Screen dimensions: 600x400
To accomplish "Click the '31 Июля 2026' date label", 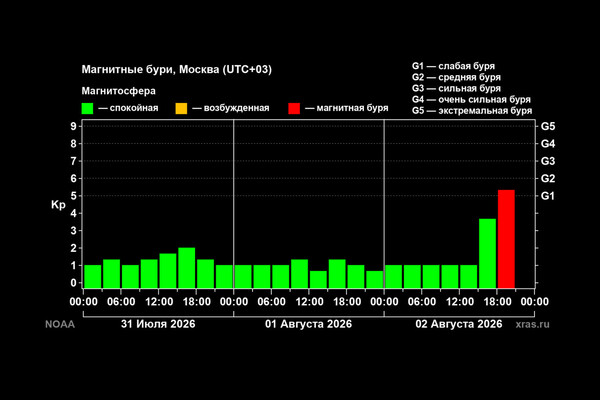I will (x=158, y=324).
